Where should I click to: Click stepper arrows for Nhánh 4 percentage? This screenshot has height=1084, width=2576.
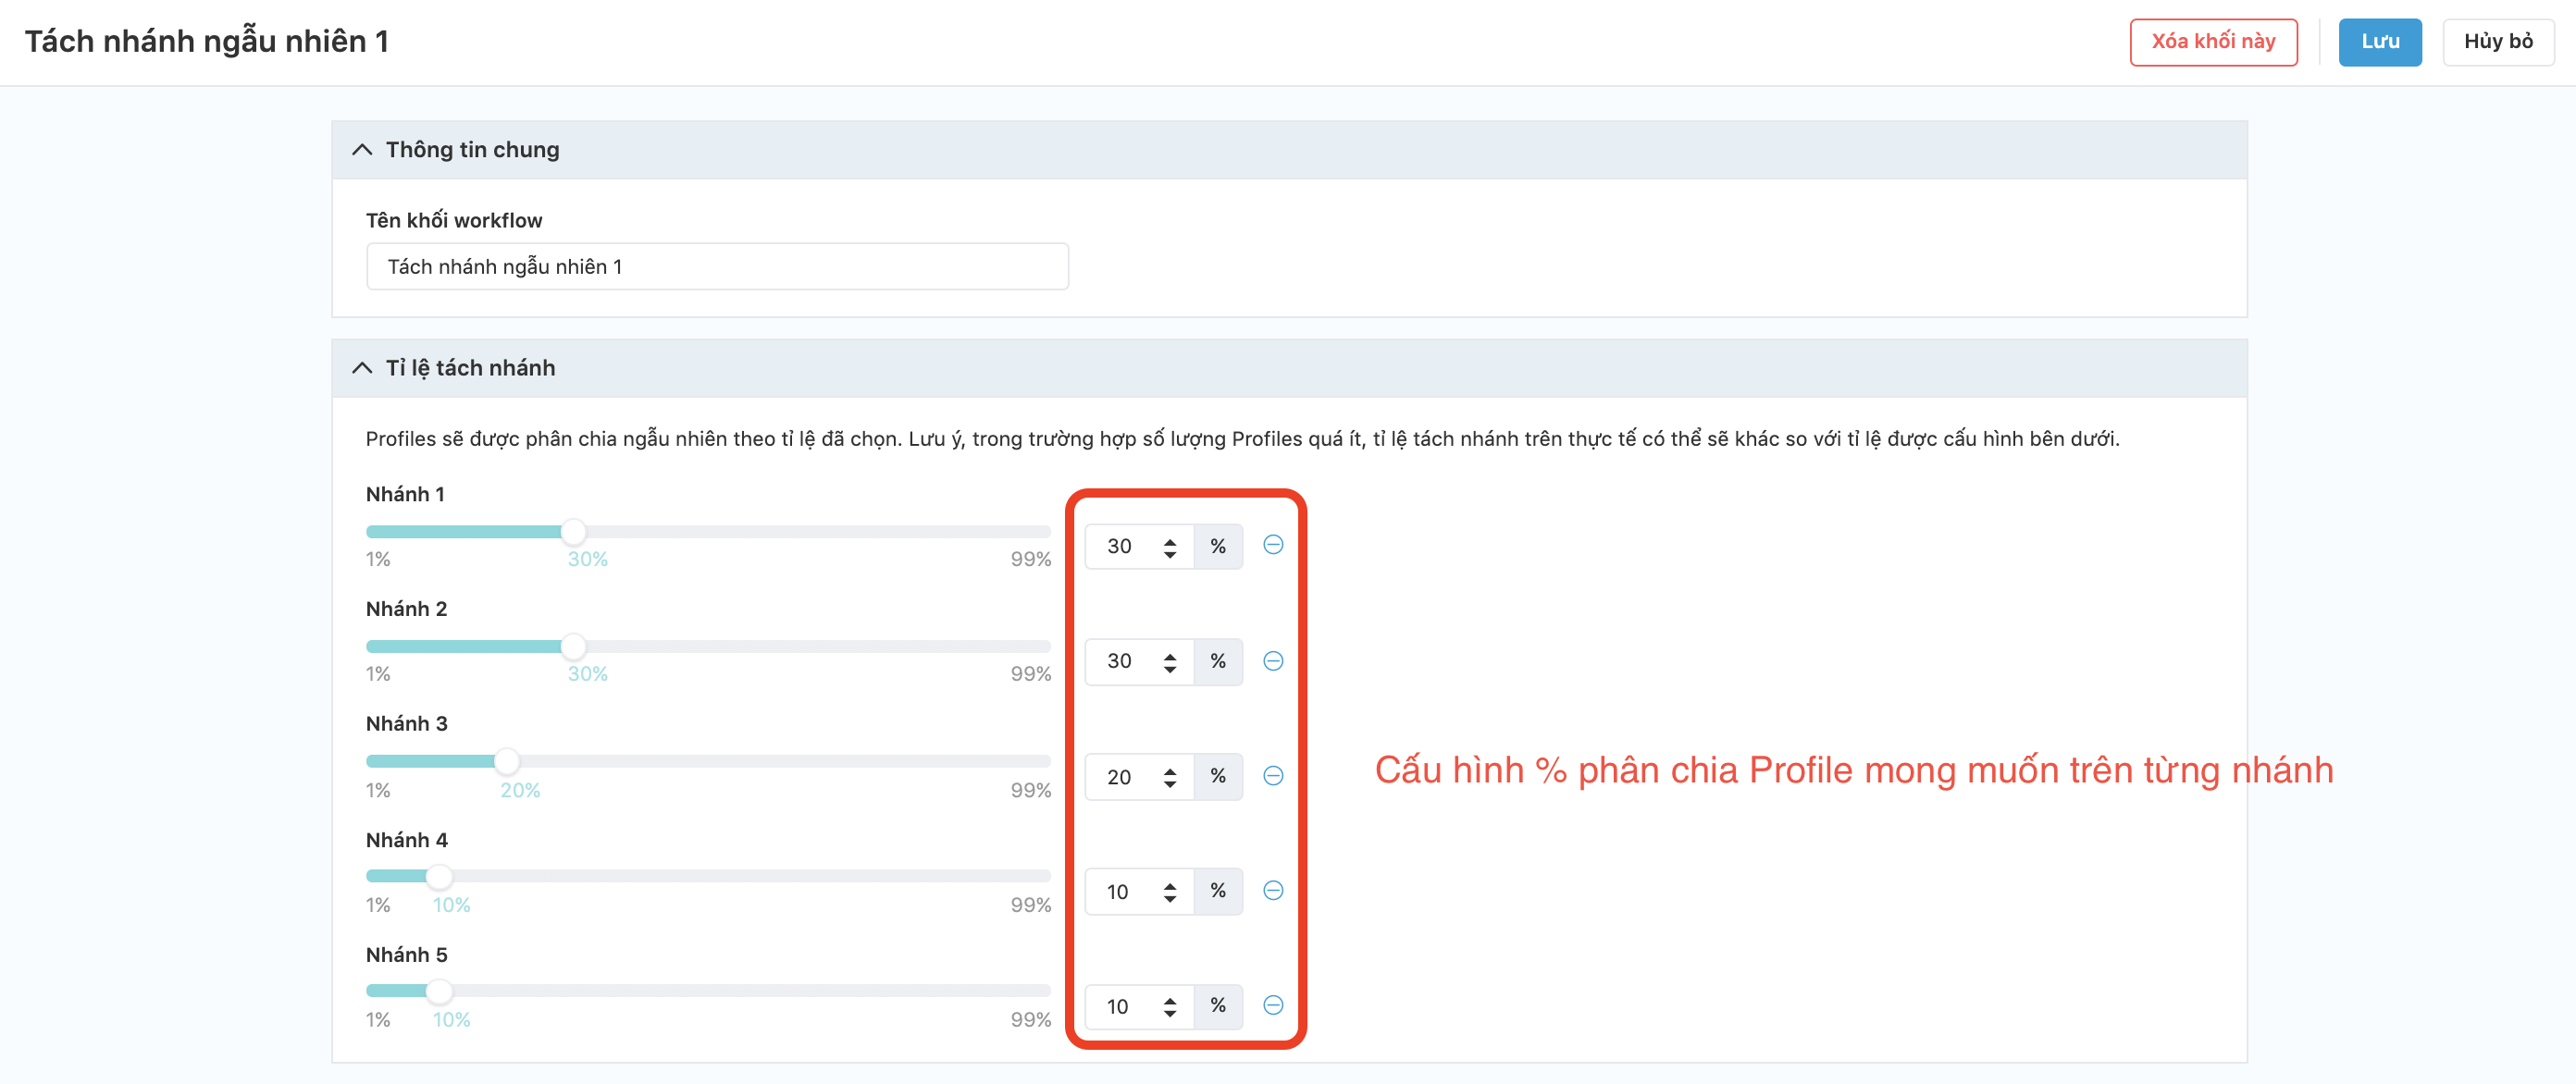pyautogui.click(x=1169, y=892)
